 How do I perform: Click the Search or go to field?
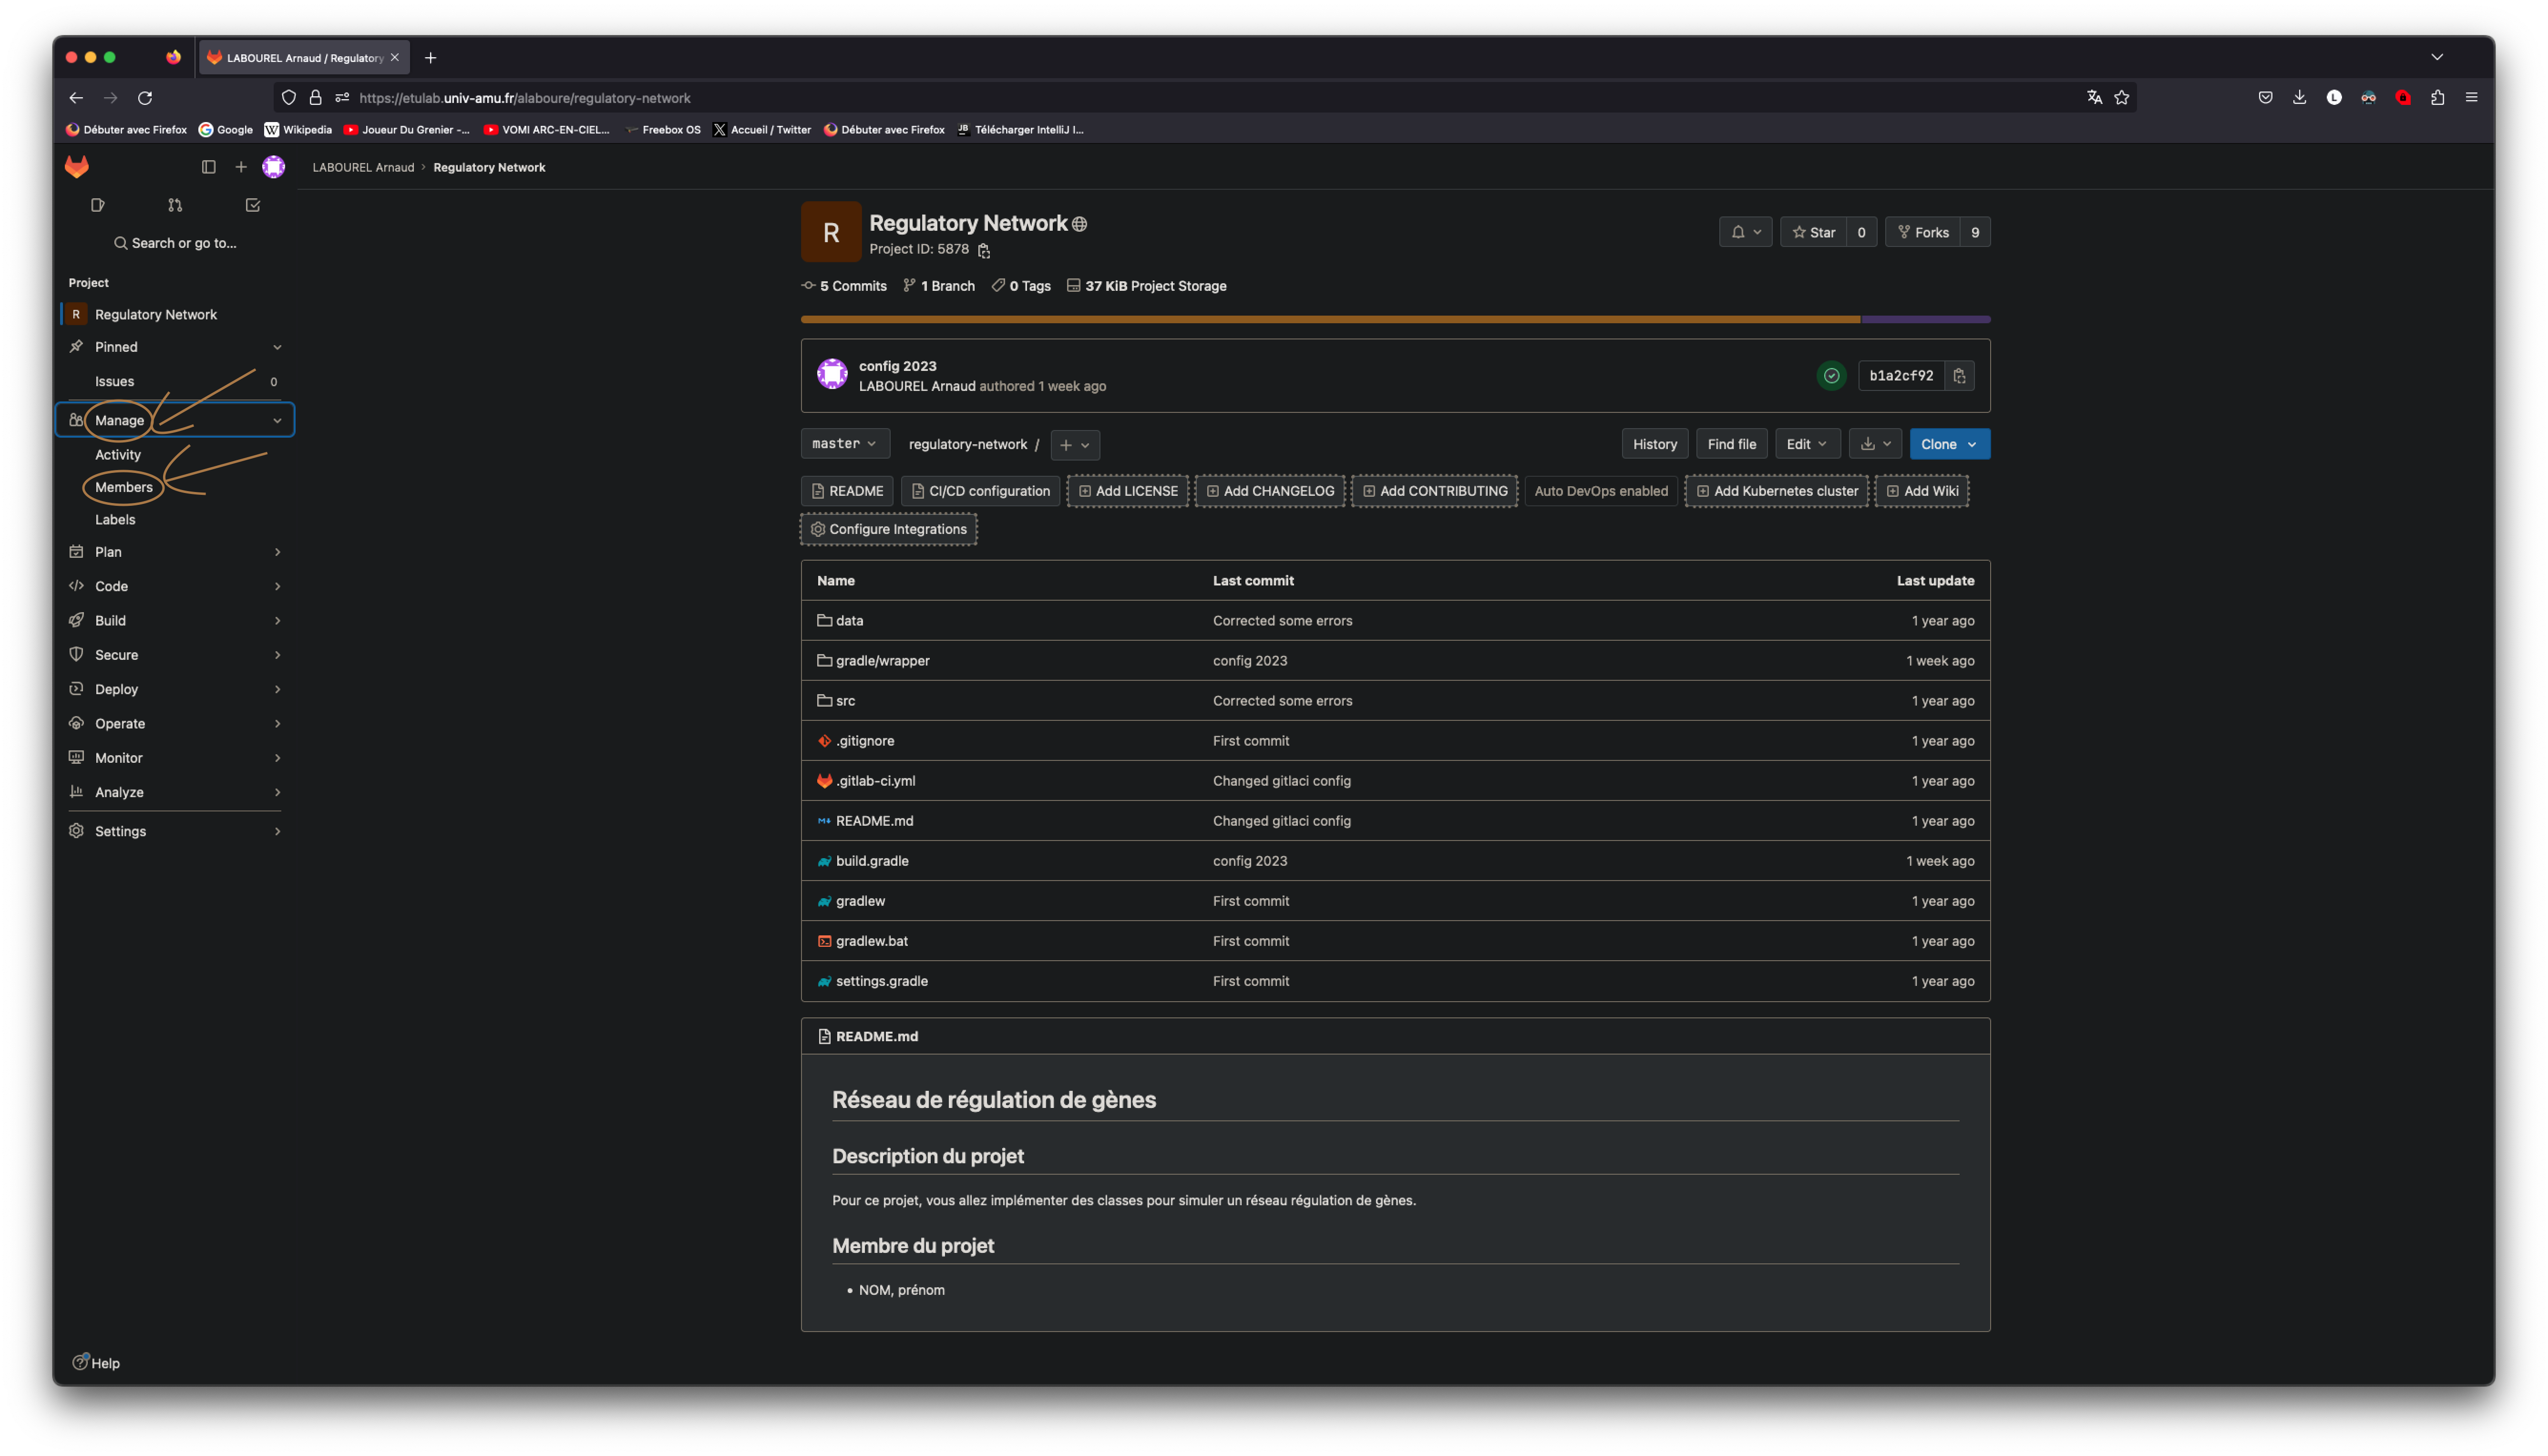[175, 243]
